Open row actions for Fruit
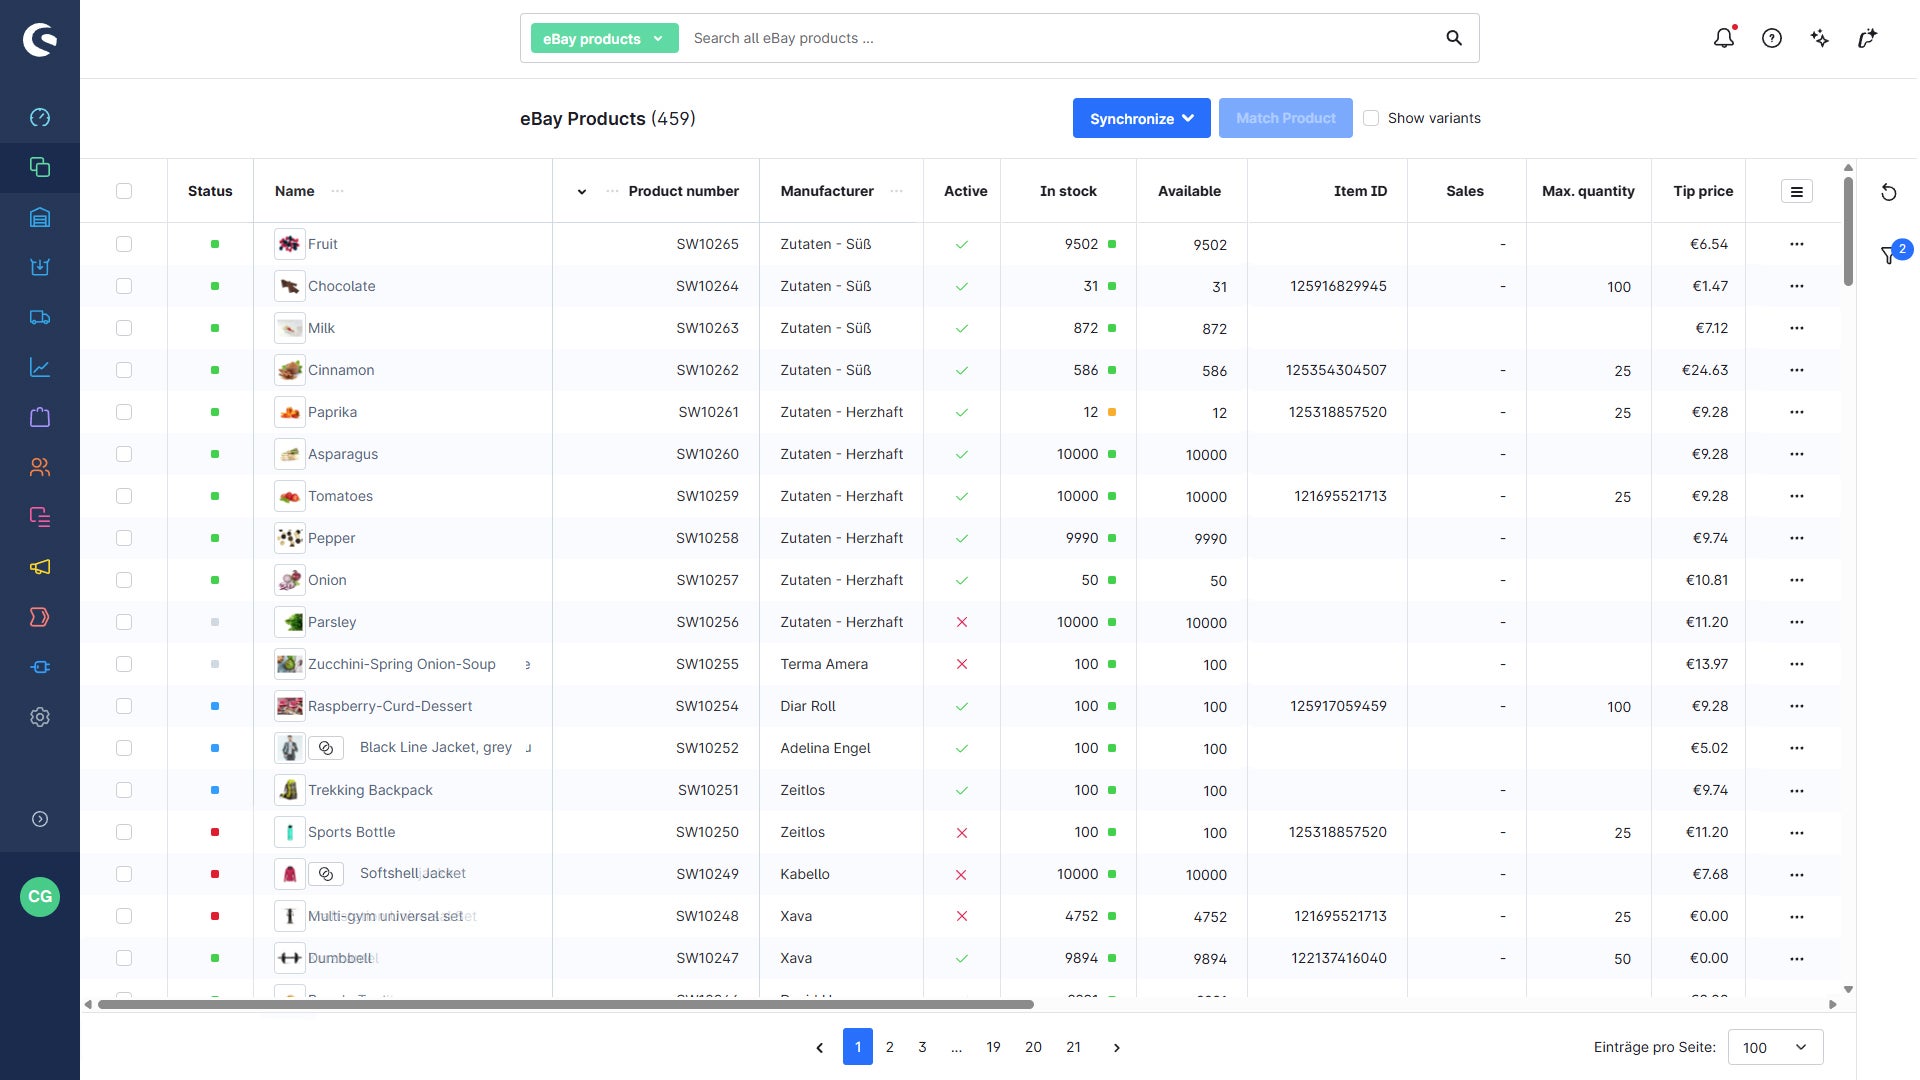 click(1797, 244)
